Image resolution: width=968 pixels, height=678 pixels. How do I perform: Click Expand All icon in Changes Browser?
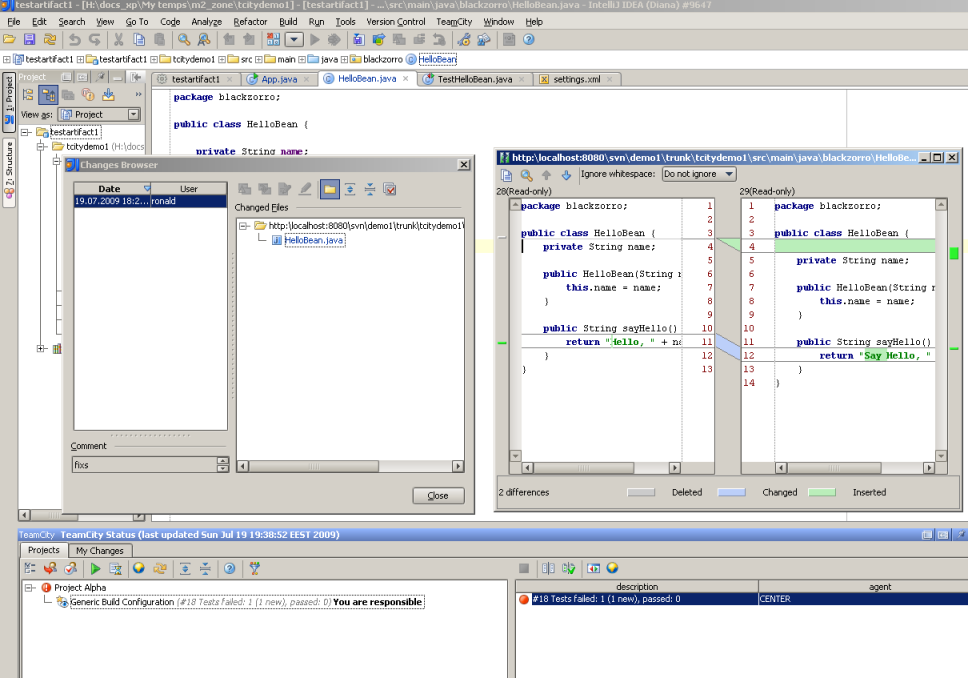click(350, 189)
